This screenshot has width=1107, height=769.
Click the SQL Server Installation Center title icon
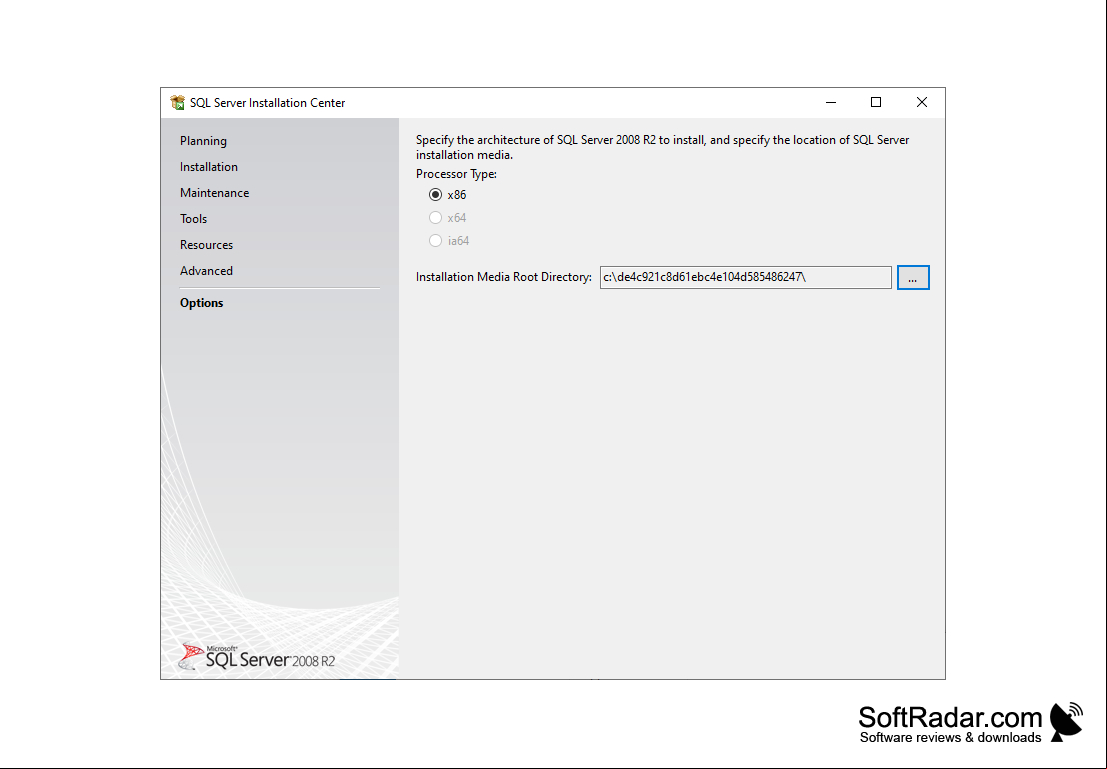tap(177, 102)
